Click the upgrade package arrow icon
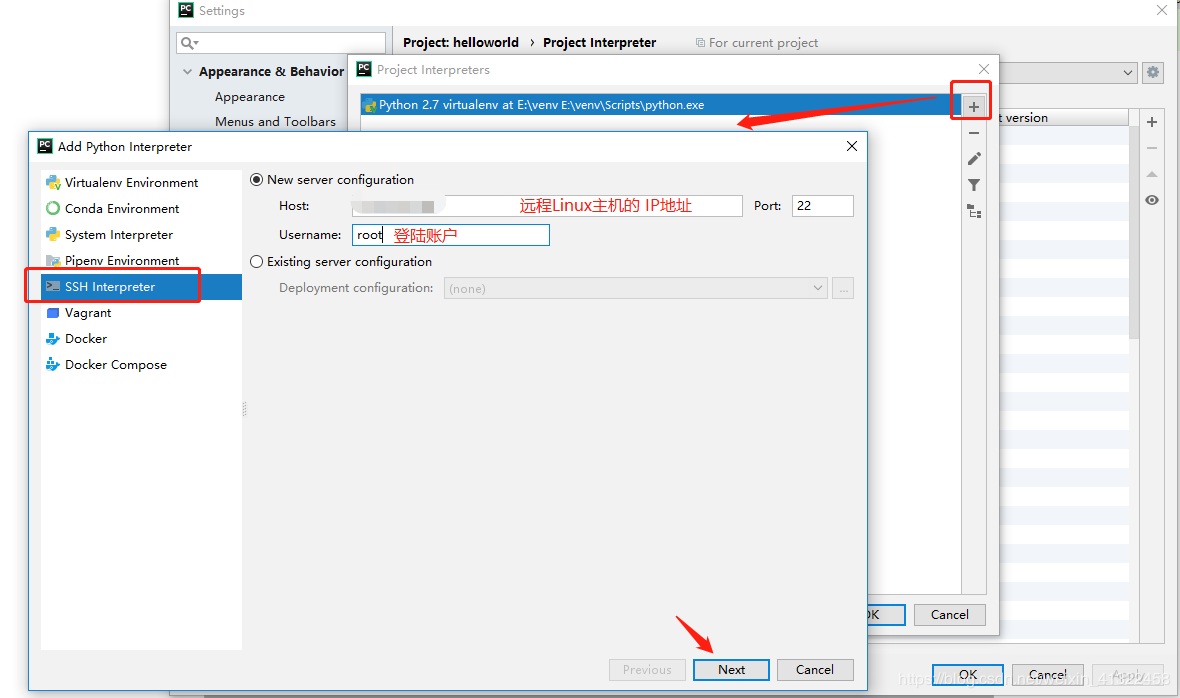Screen dimensions: 1180x698 [x=1151, y=173]
